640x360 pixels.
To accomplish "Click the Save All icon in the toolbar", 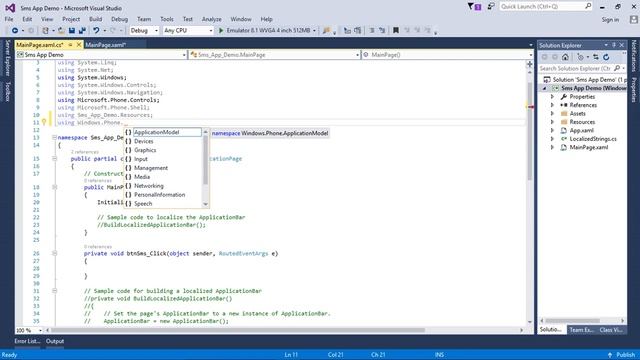I will [x=82, y=31].
